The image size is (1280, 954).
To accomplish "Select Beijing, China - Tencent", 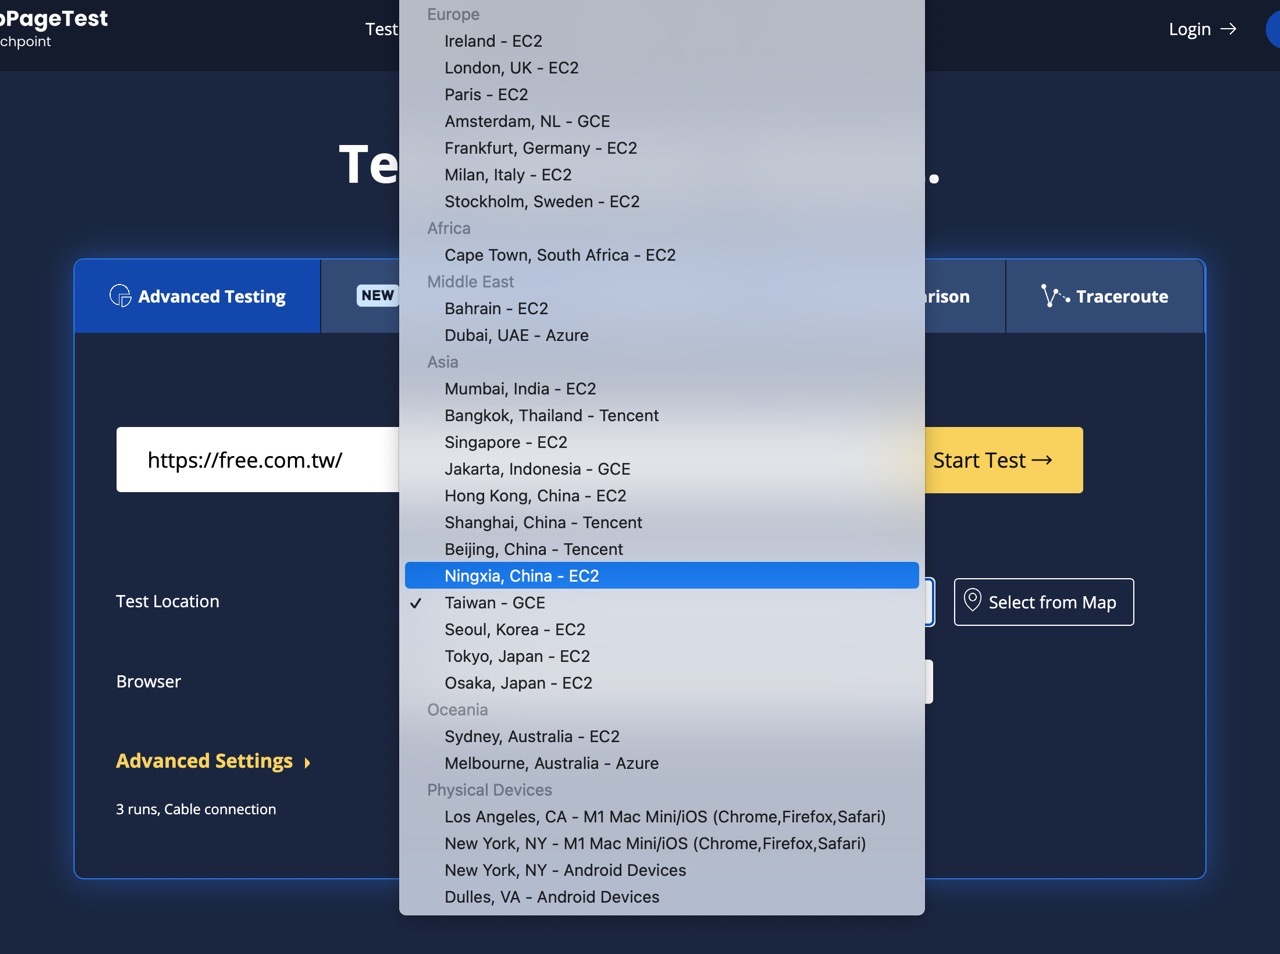I will [x=662, y=549].
